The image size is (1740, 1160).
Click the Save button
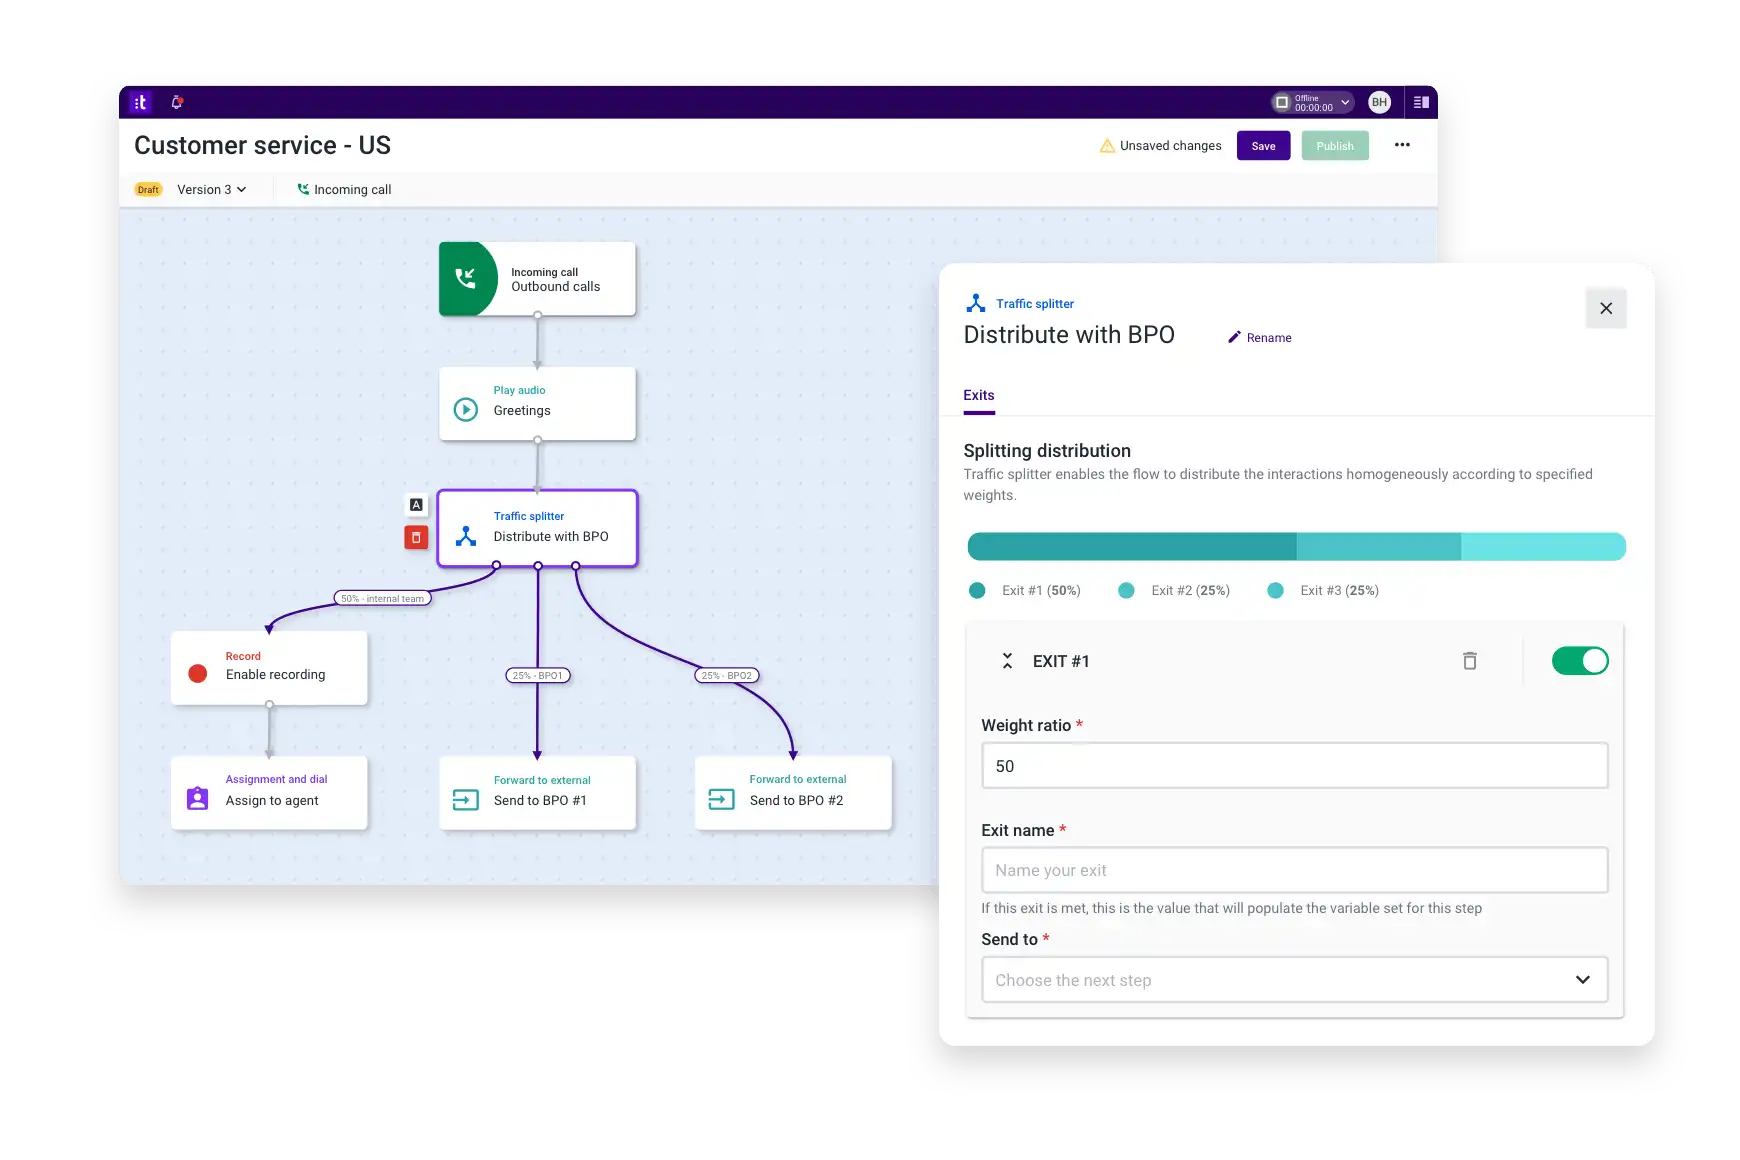tap(1263, 145)
